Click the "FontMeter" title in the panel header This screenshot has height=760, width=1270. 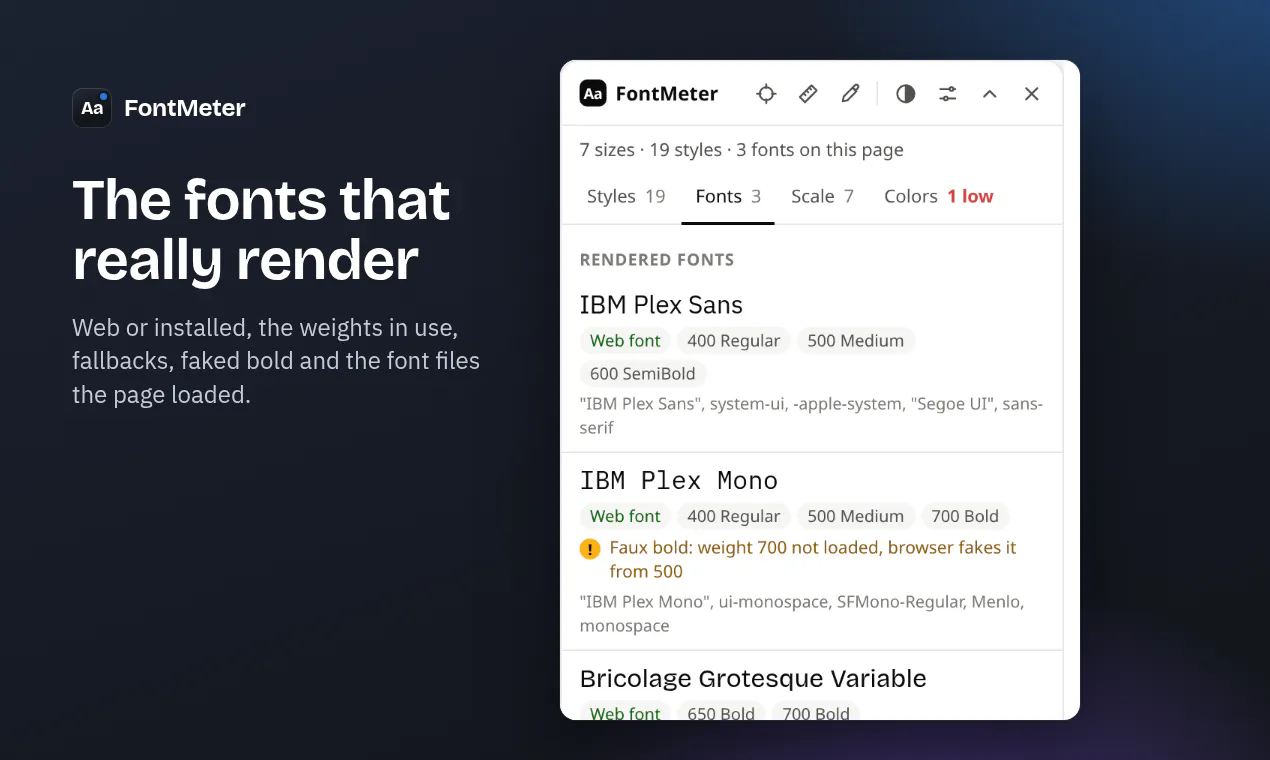667,94
